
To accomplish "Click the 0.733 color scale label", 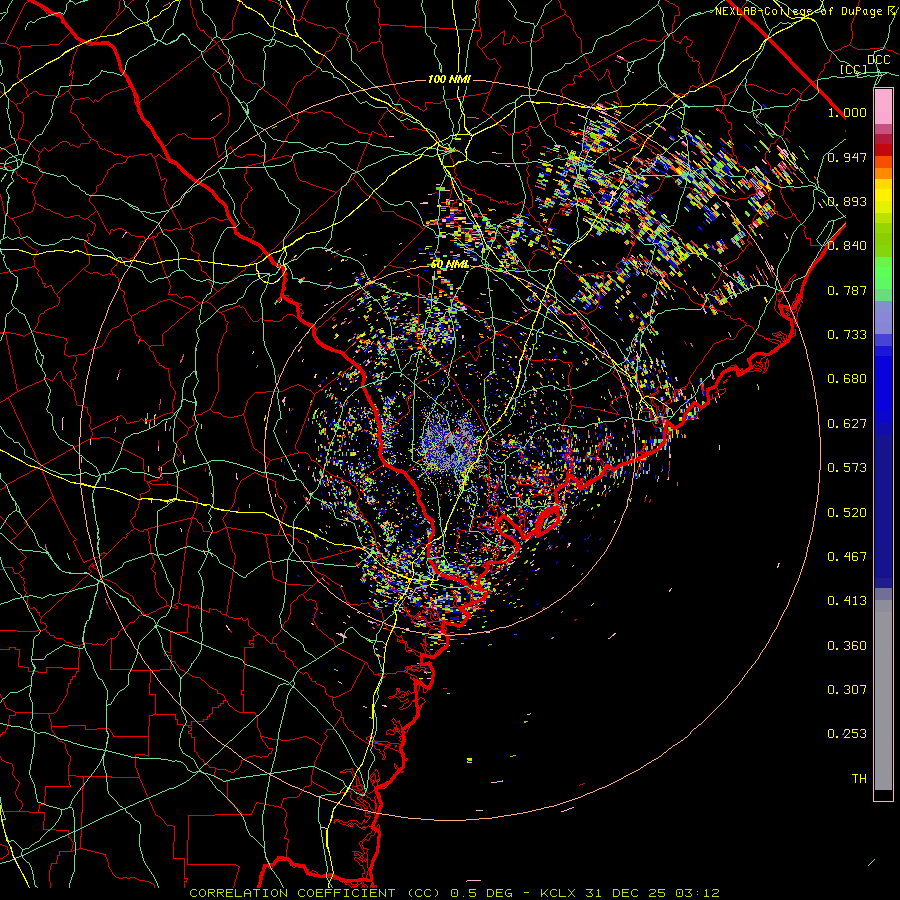I will (847, 335).
